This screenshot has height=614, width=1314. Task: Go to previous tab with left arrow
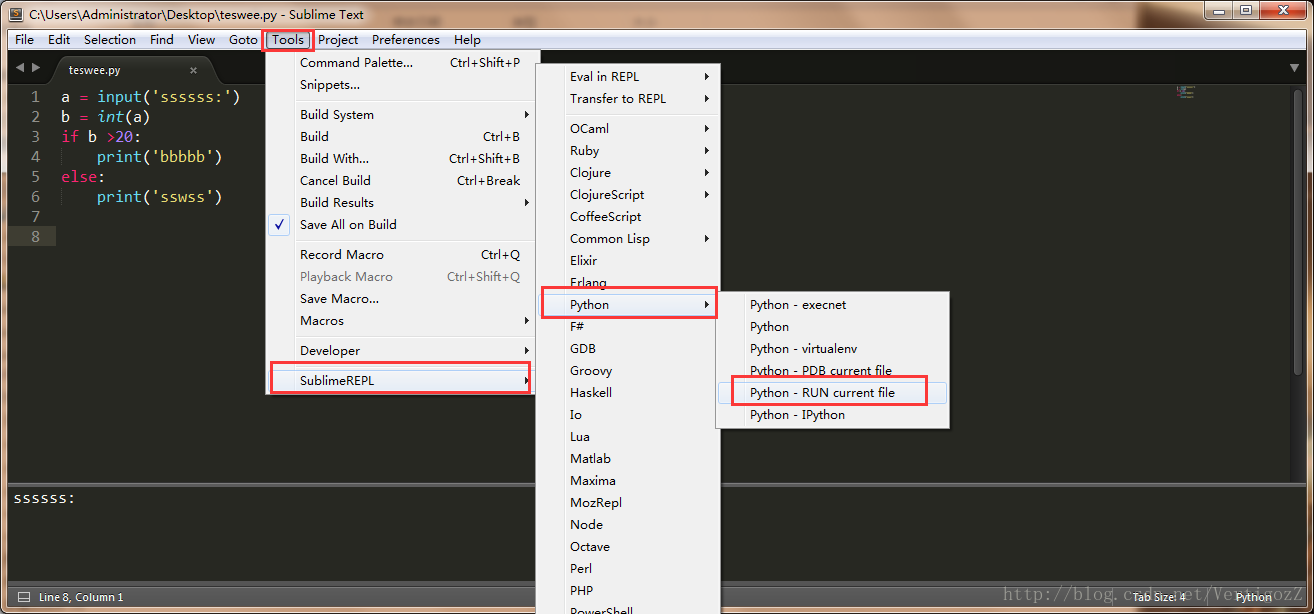[19, 68]
